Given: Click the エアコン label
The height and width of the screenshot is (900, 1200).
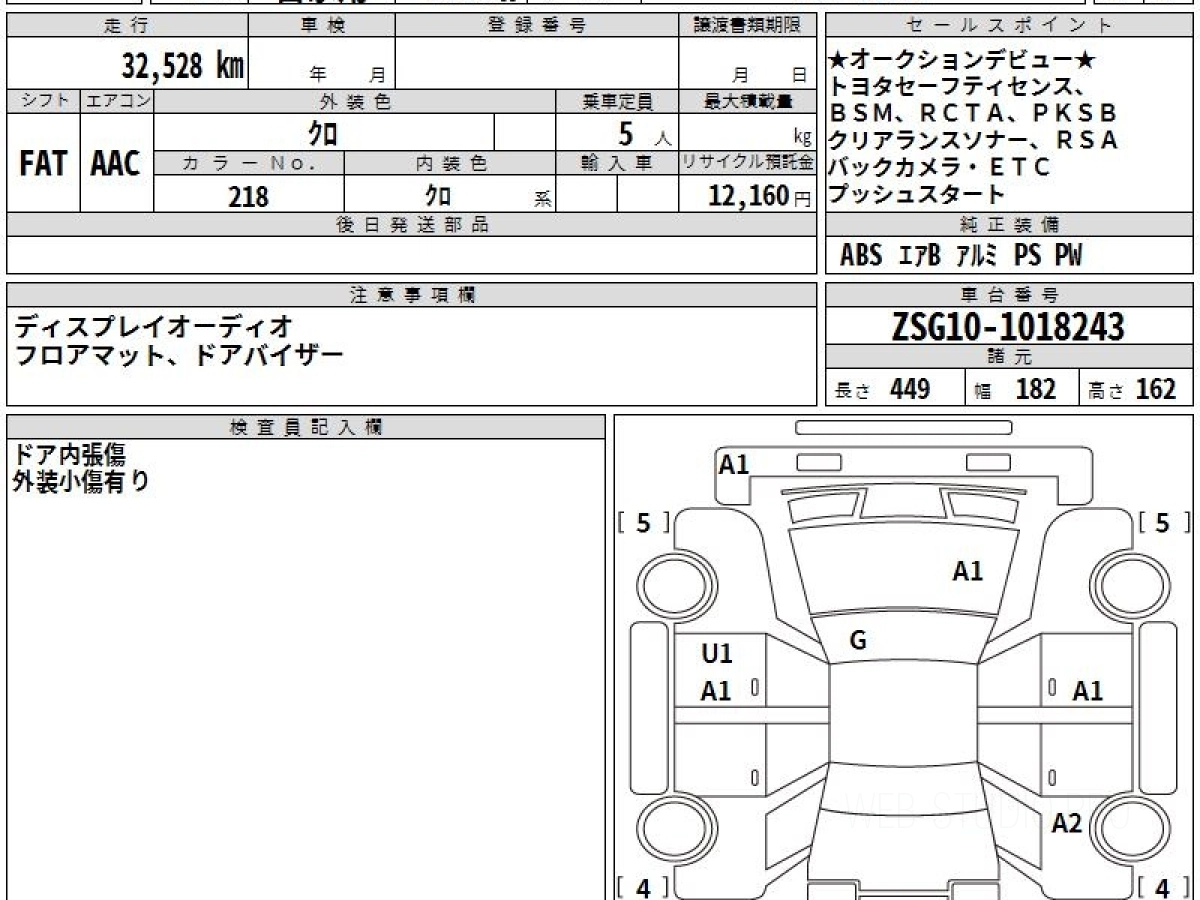Looking at the screenshot, I should click(x=117, y=101).
